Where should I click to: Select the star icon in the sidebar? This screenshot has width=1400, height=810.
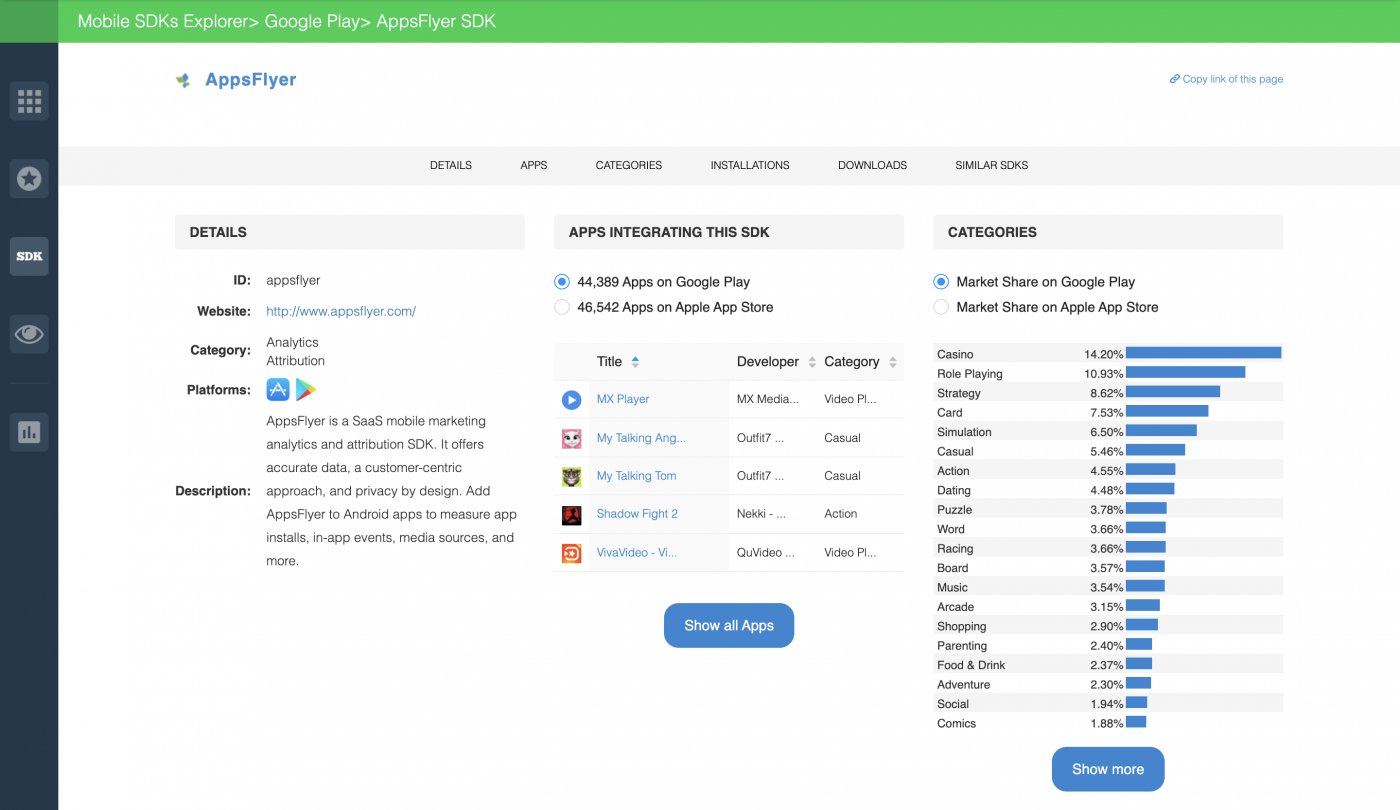[x=29, y=179]
